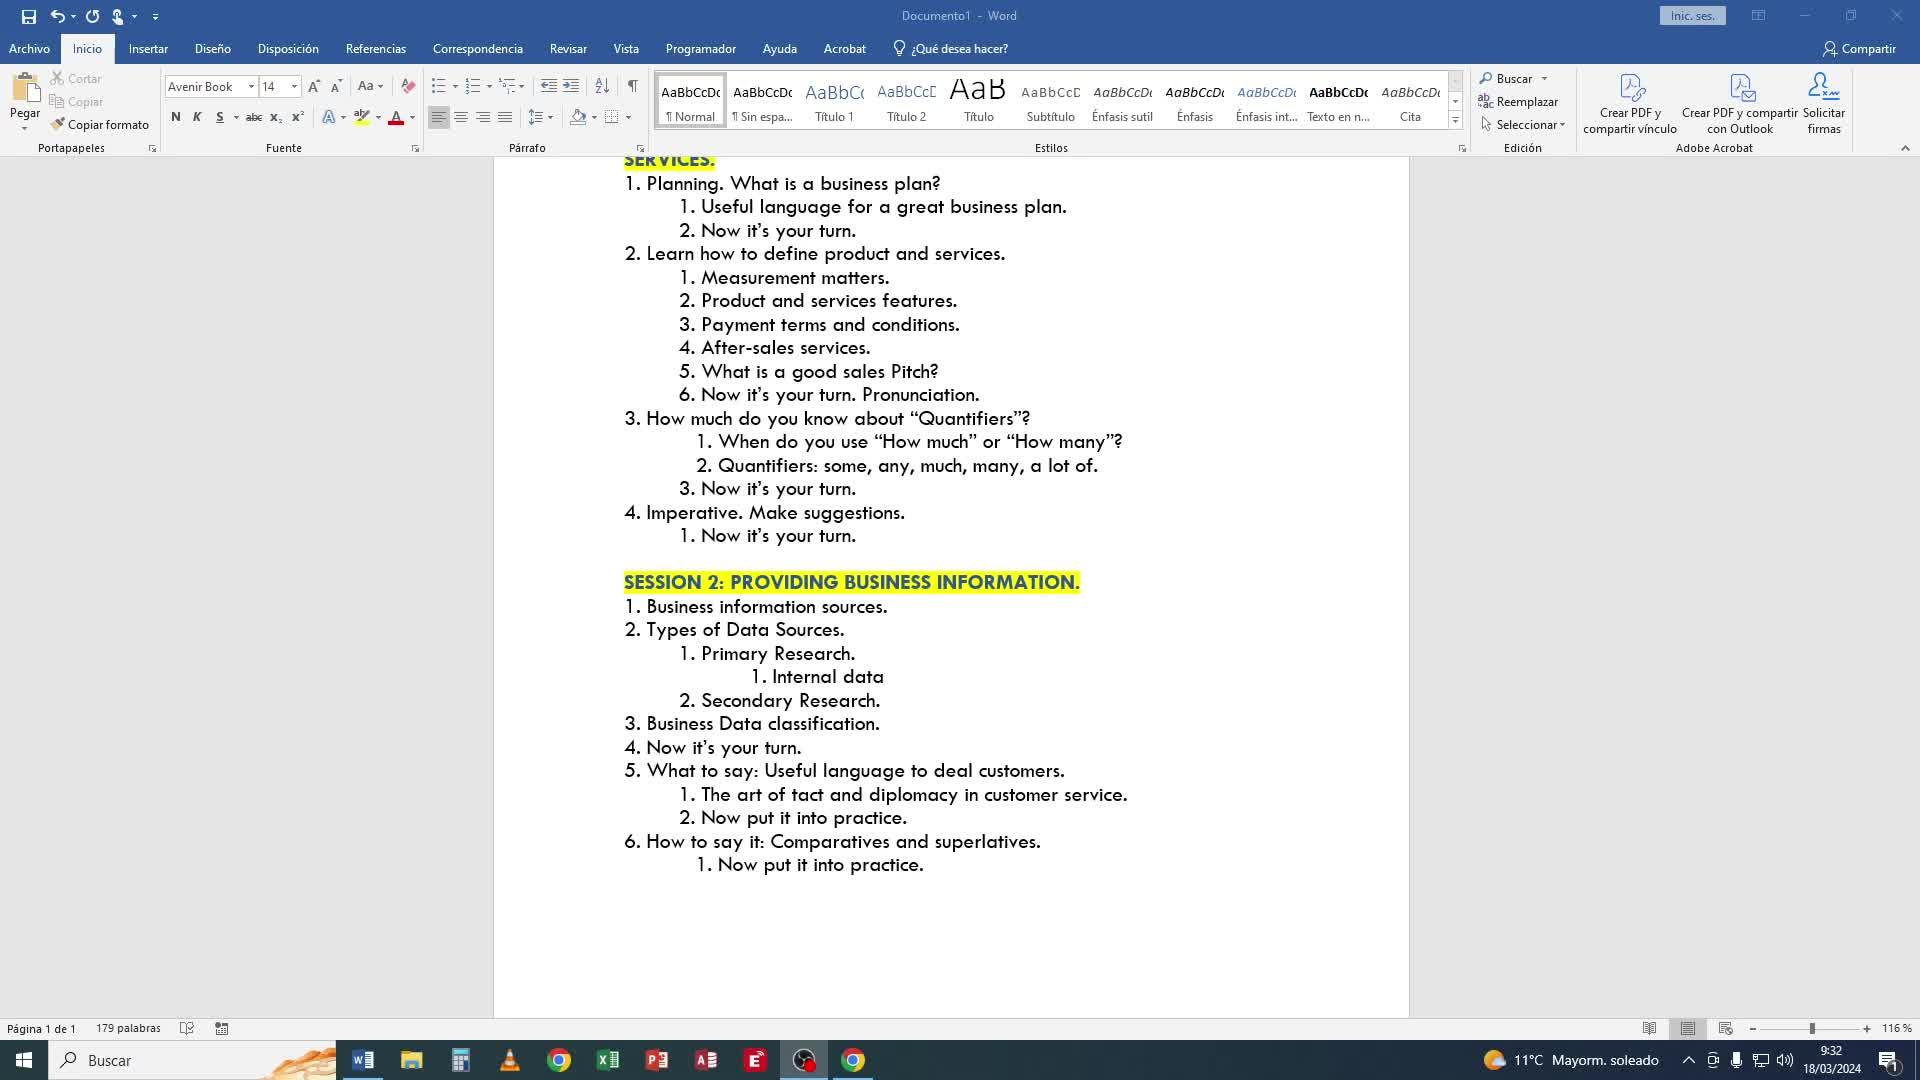Expand the styles gallery list

click(x=1455, y=121)
